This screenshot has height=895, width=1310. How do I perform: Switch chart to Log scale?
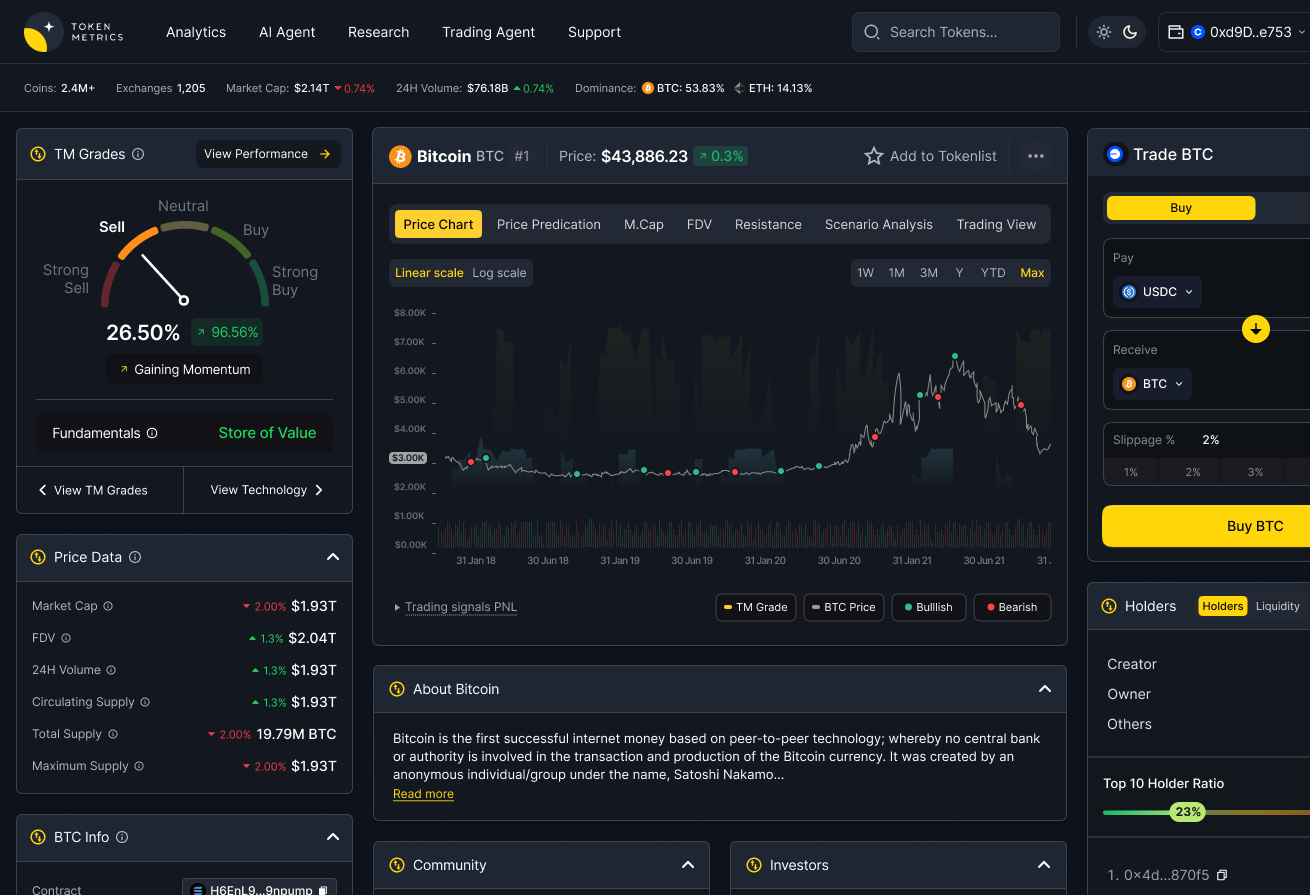click(x=499, y=273)
